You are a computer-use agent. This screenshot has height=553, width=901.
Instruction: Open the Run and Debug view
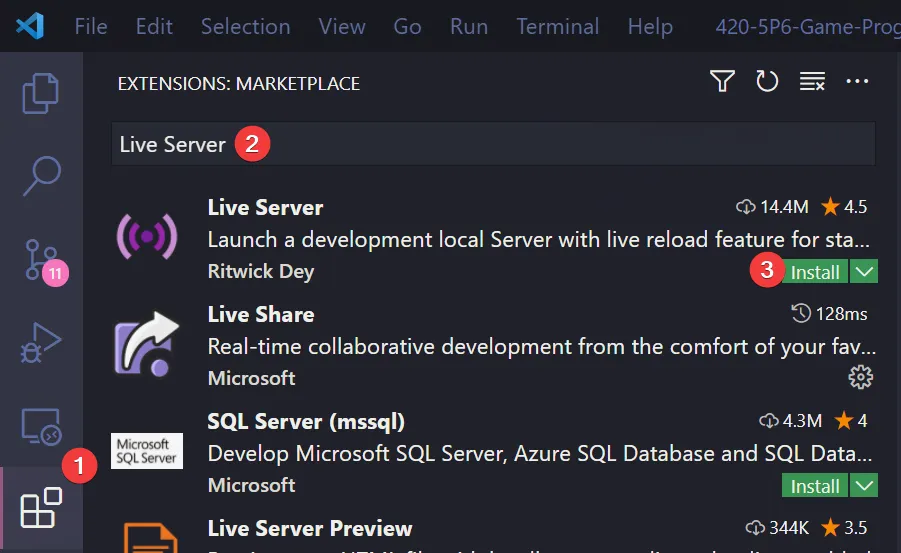click(40, 343)
